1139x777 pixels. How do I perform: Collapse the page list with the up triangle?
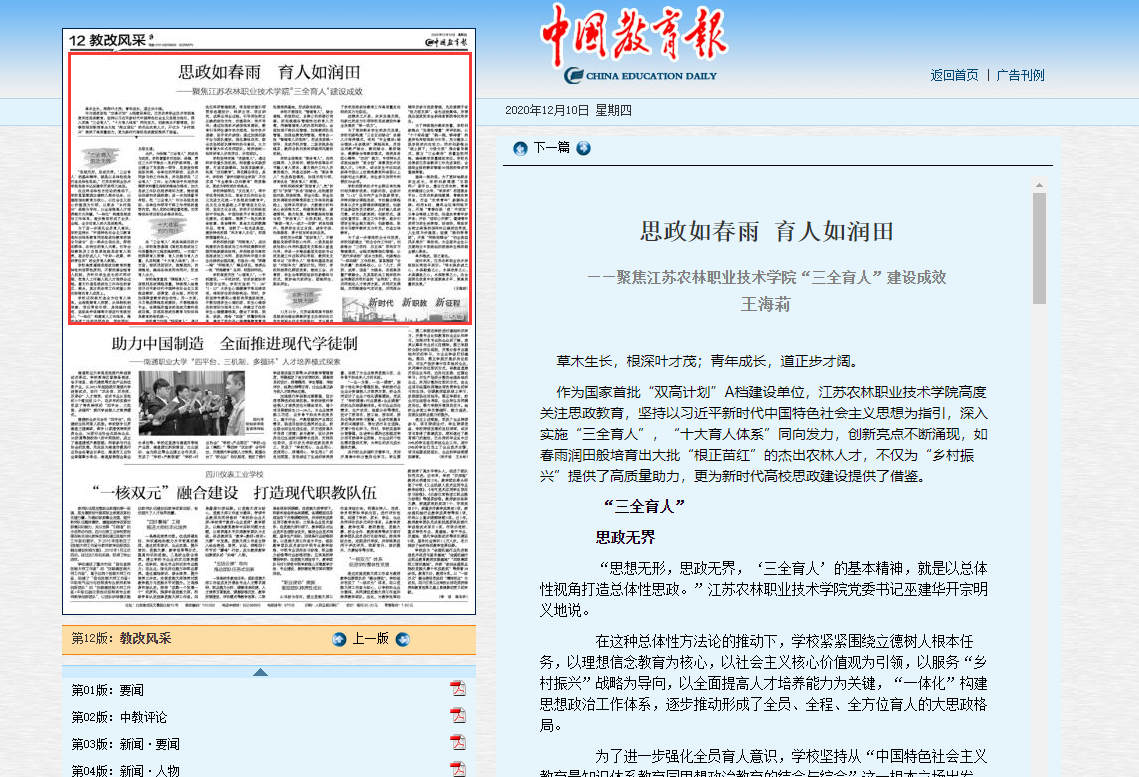click(260, 672)
